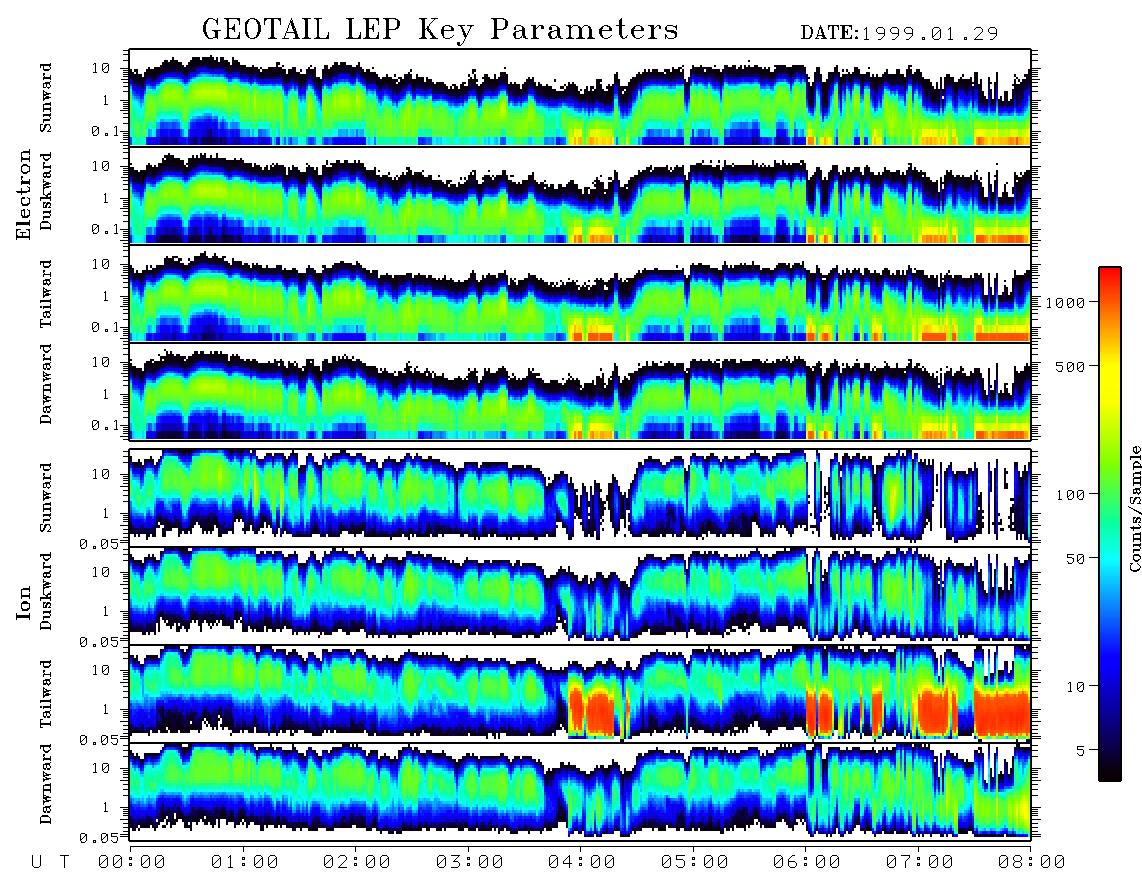Viewport: 1142px width, 880px height.
Task: Click the "00:00" time tick label
Action: (132, 862)
